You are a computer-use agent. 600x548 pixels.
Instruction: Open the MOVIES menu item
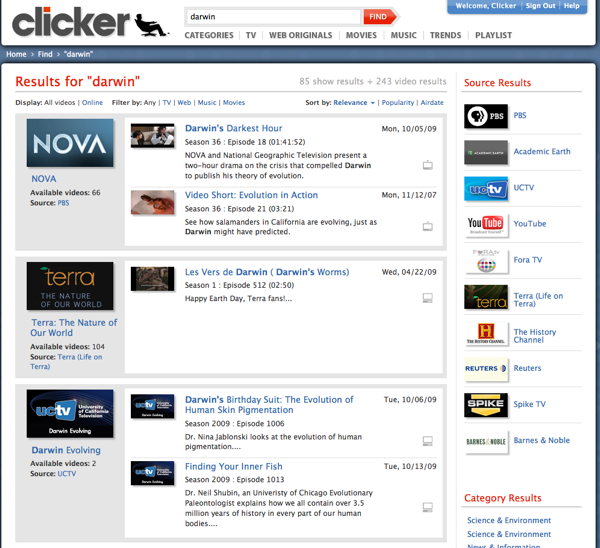point(361,35)
